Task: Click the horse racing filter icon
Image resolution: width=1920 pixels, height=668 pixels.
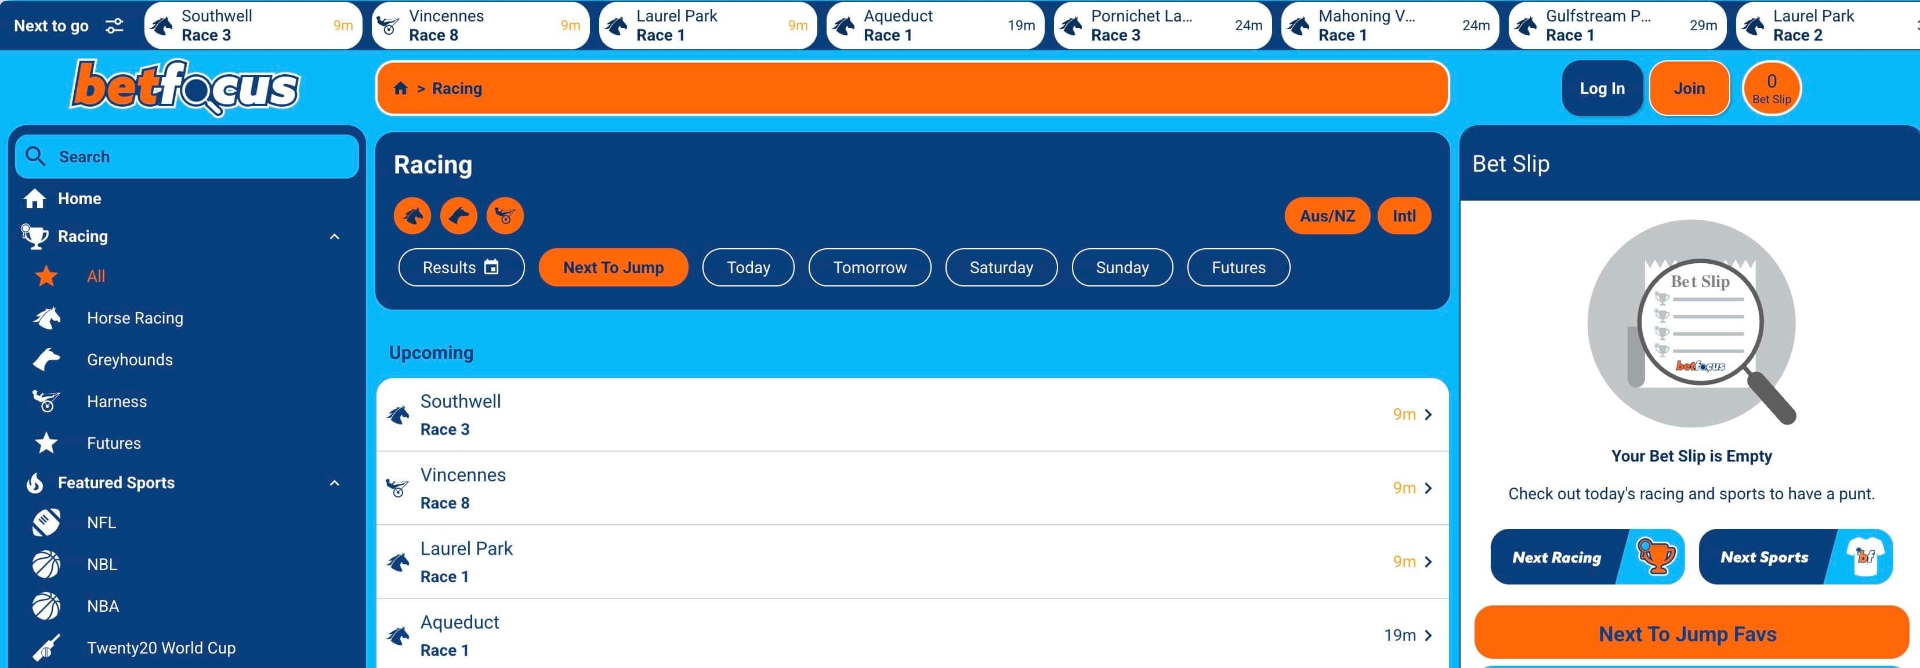Action: pyautogui.click(x=412, y=216)
